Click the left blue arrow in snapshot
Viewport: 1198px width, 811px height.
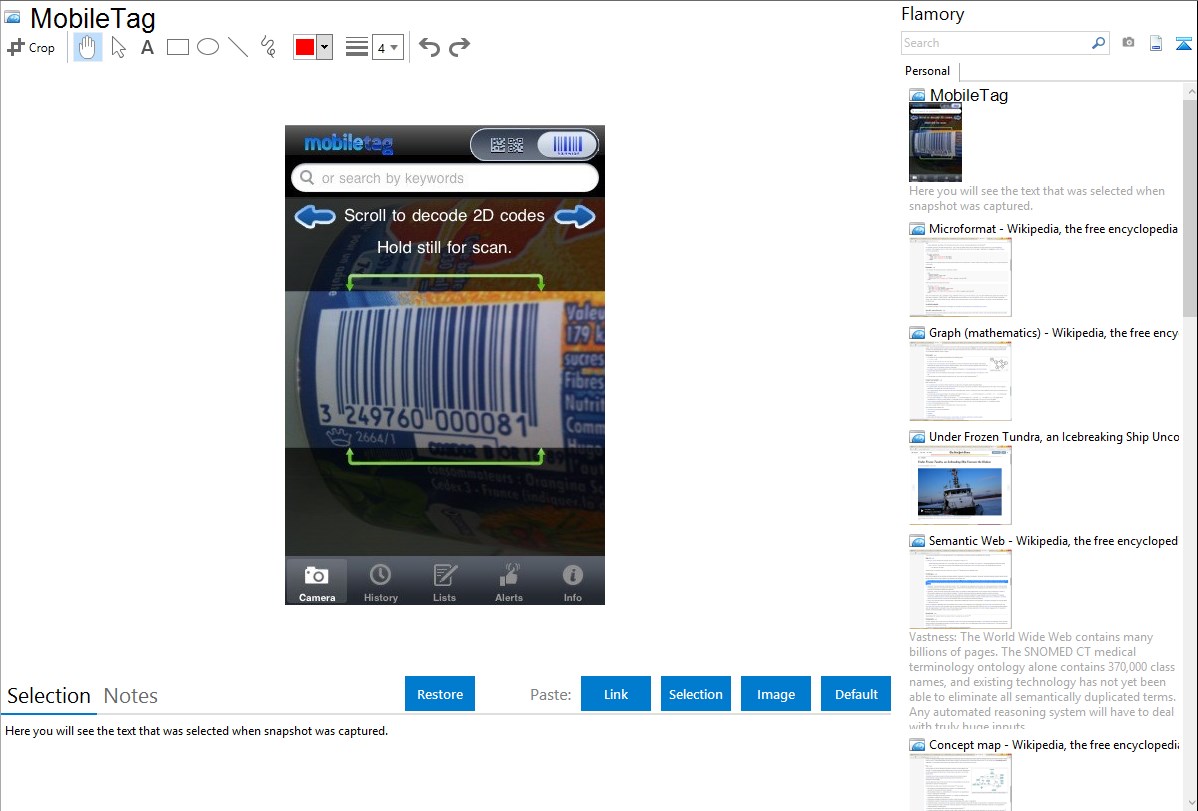pos(315,217)
